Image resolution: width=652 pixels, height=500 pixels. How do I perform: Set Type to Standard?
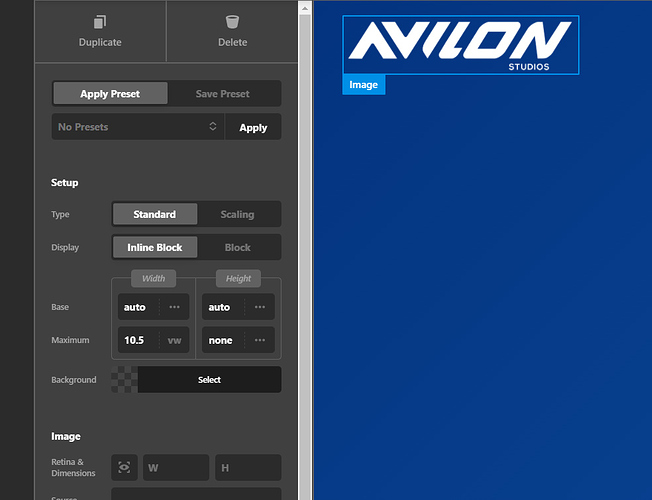coord(155,214)
